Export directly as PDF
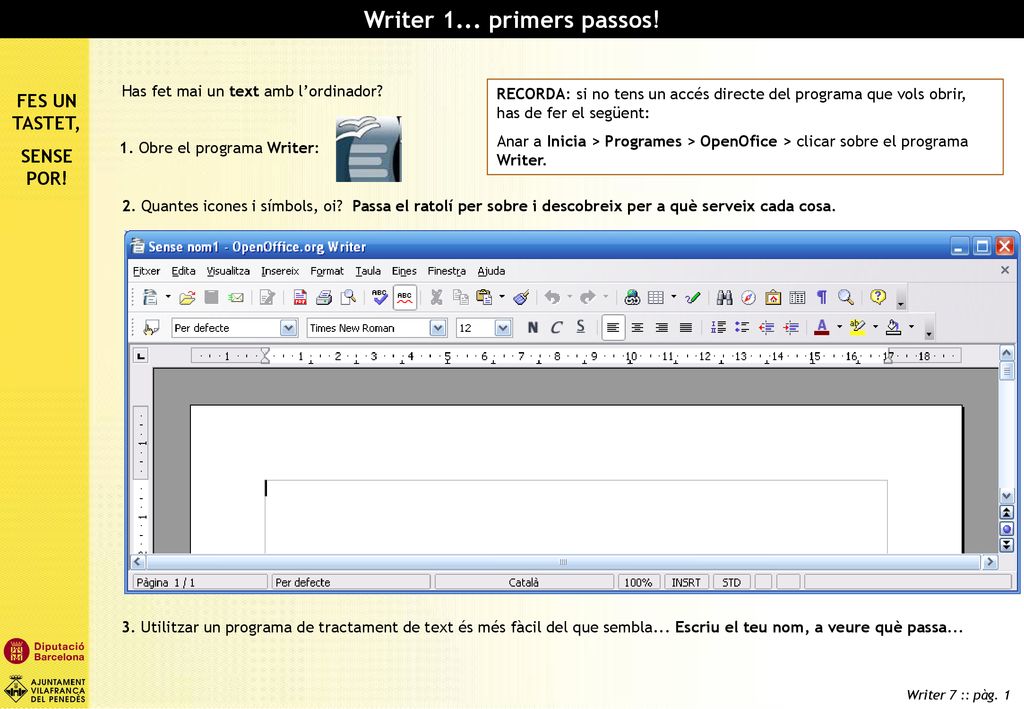 (x=300, y=298)
